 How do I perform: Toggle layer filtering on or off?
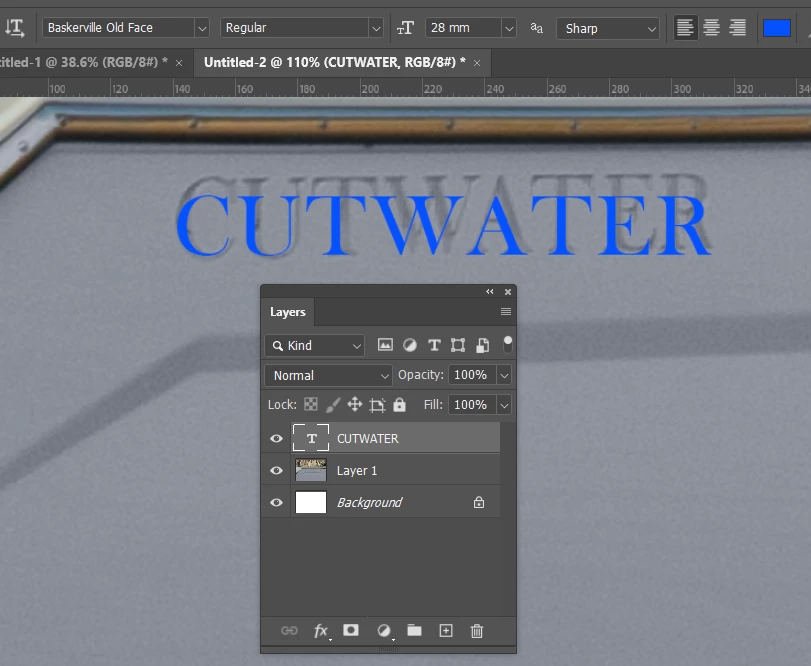pyautogui.click(x=507, y=344)
